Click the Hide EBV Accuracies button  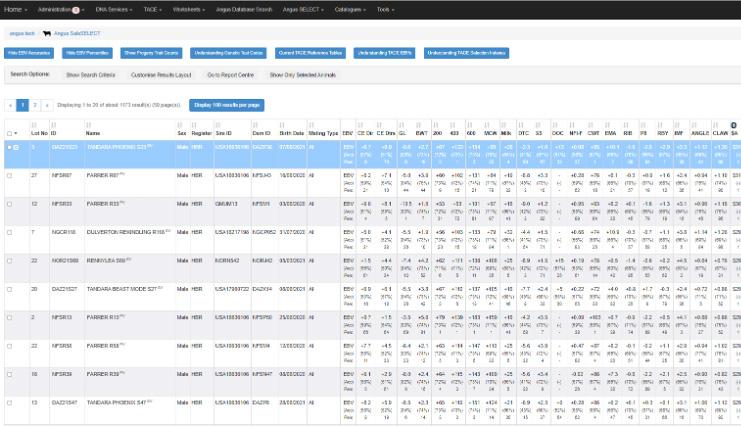29,53
